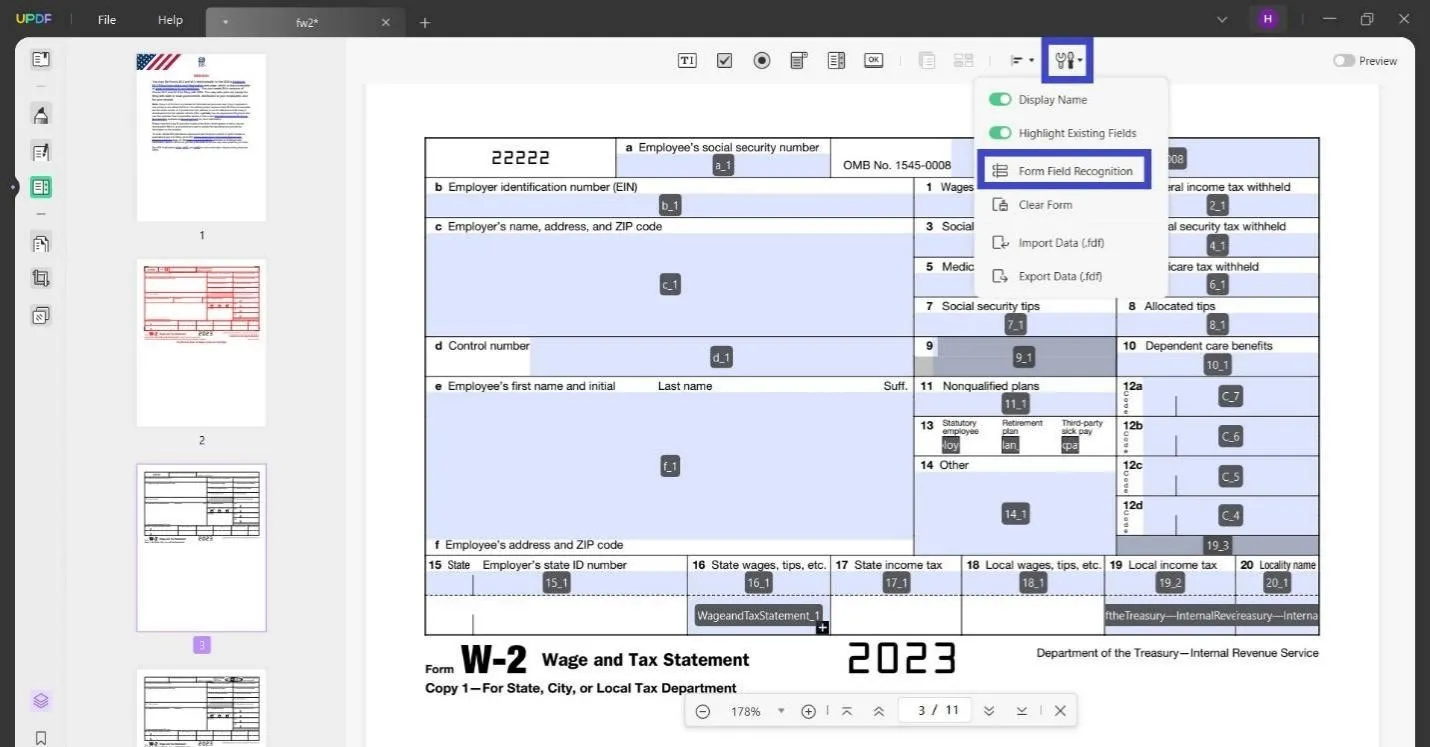The height and width of the screenshot is (747, 1430).
Task: Open the Layers panel icon
Action: click(41, 701)
